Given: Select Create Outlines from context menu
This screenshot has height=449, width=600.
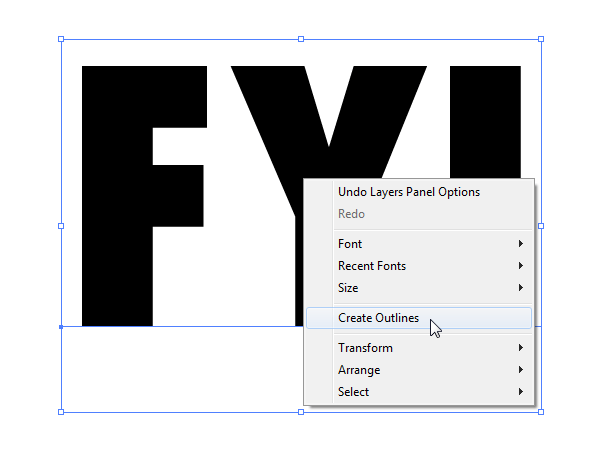Looking at the screenshot, I should 419,318.
